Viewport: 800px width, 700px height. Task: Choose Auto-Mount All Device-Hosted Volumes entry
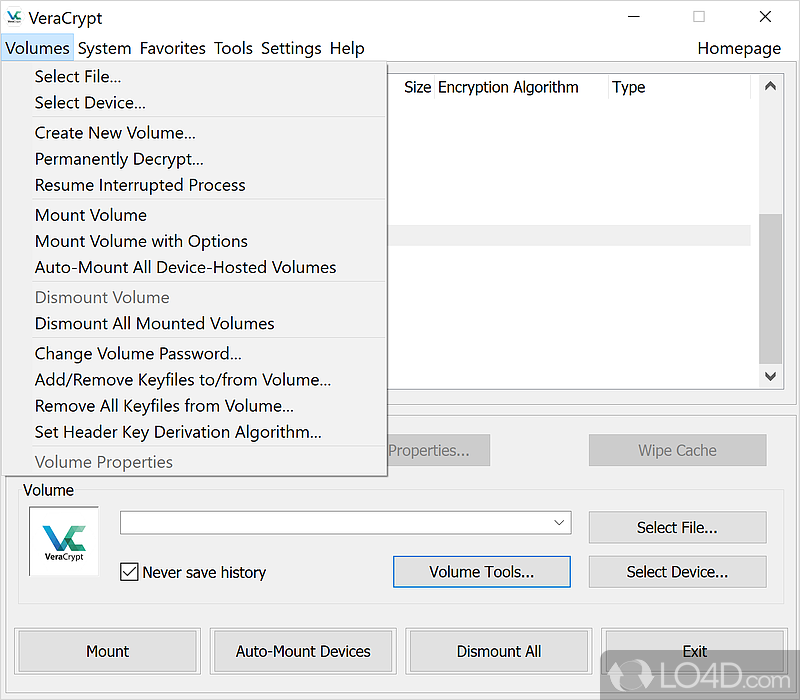(x=194, y=267)
